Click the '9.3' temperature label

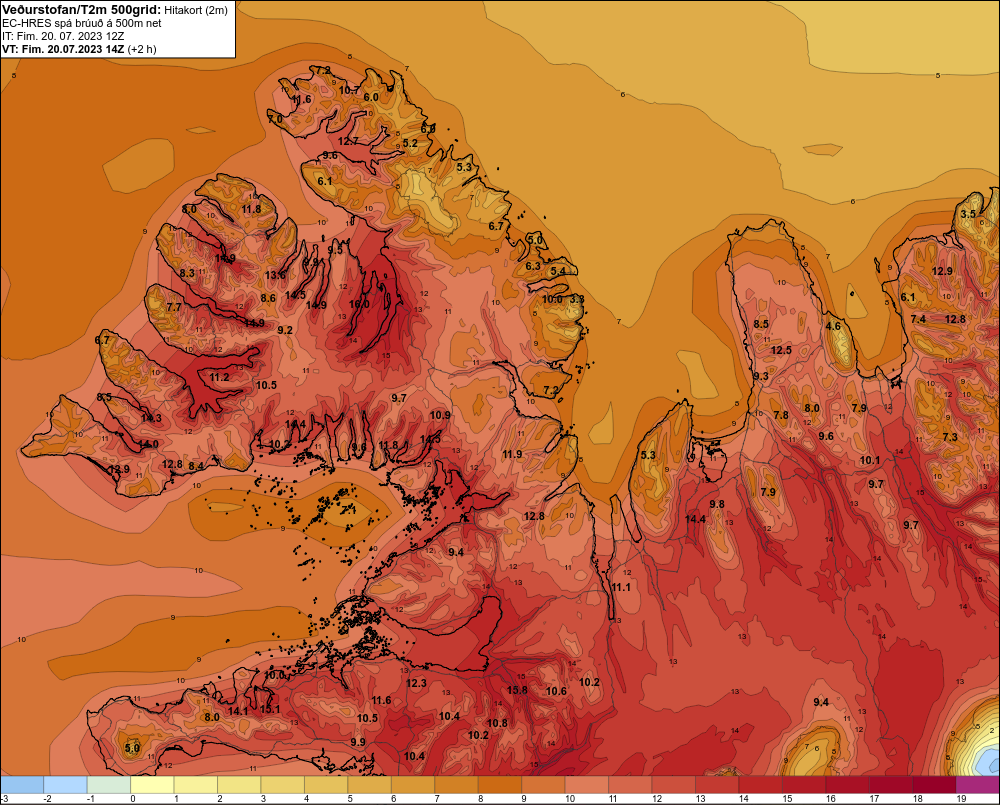[760, 376]
